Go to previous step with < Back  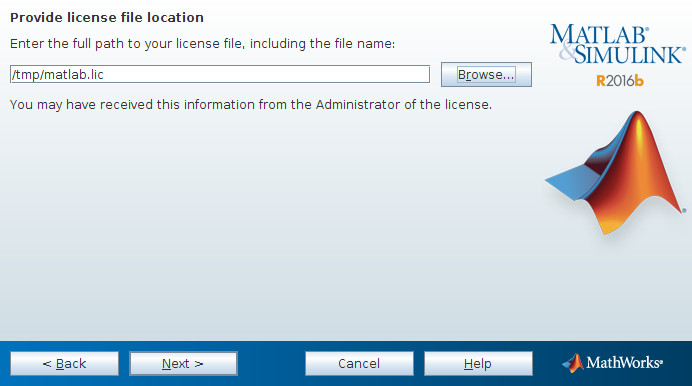point(64,364)
